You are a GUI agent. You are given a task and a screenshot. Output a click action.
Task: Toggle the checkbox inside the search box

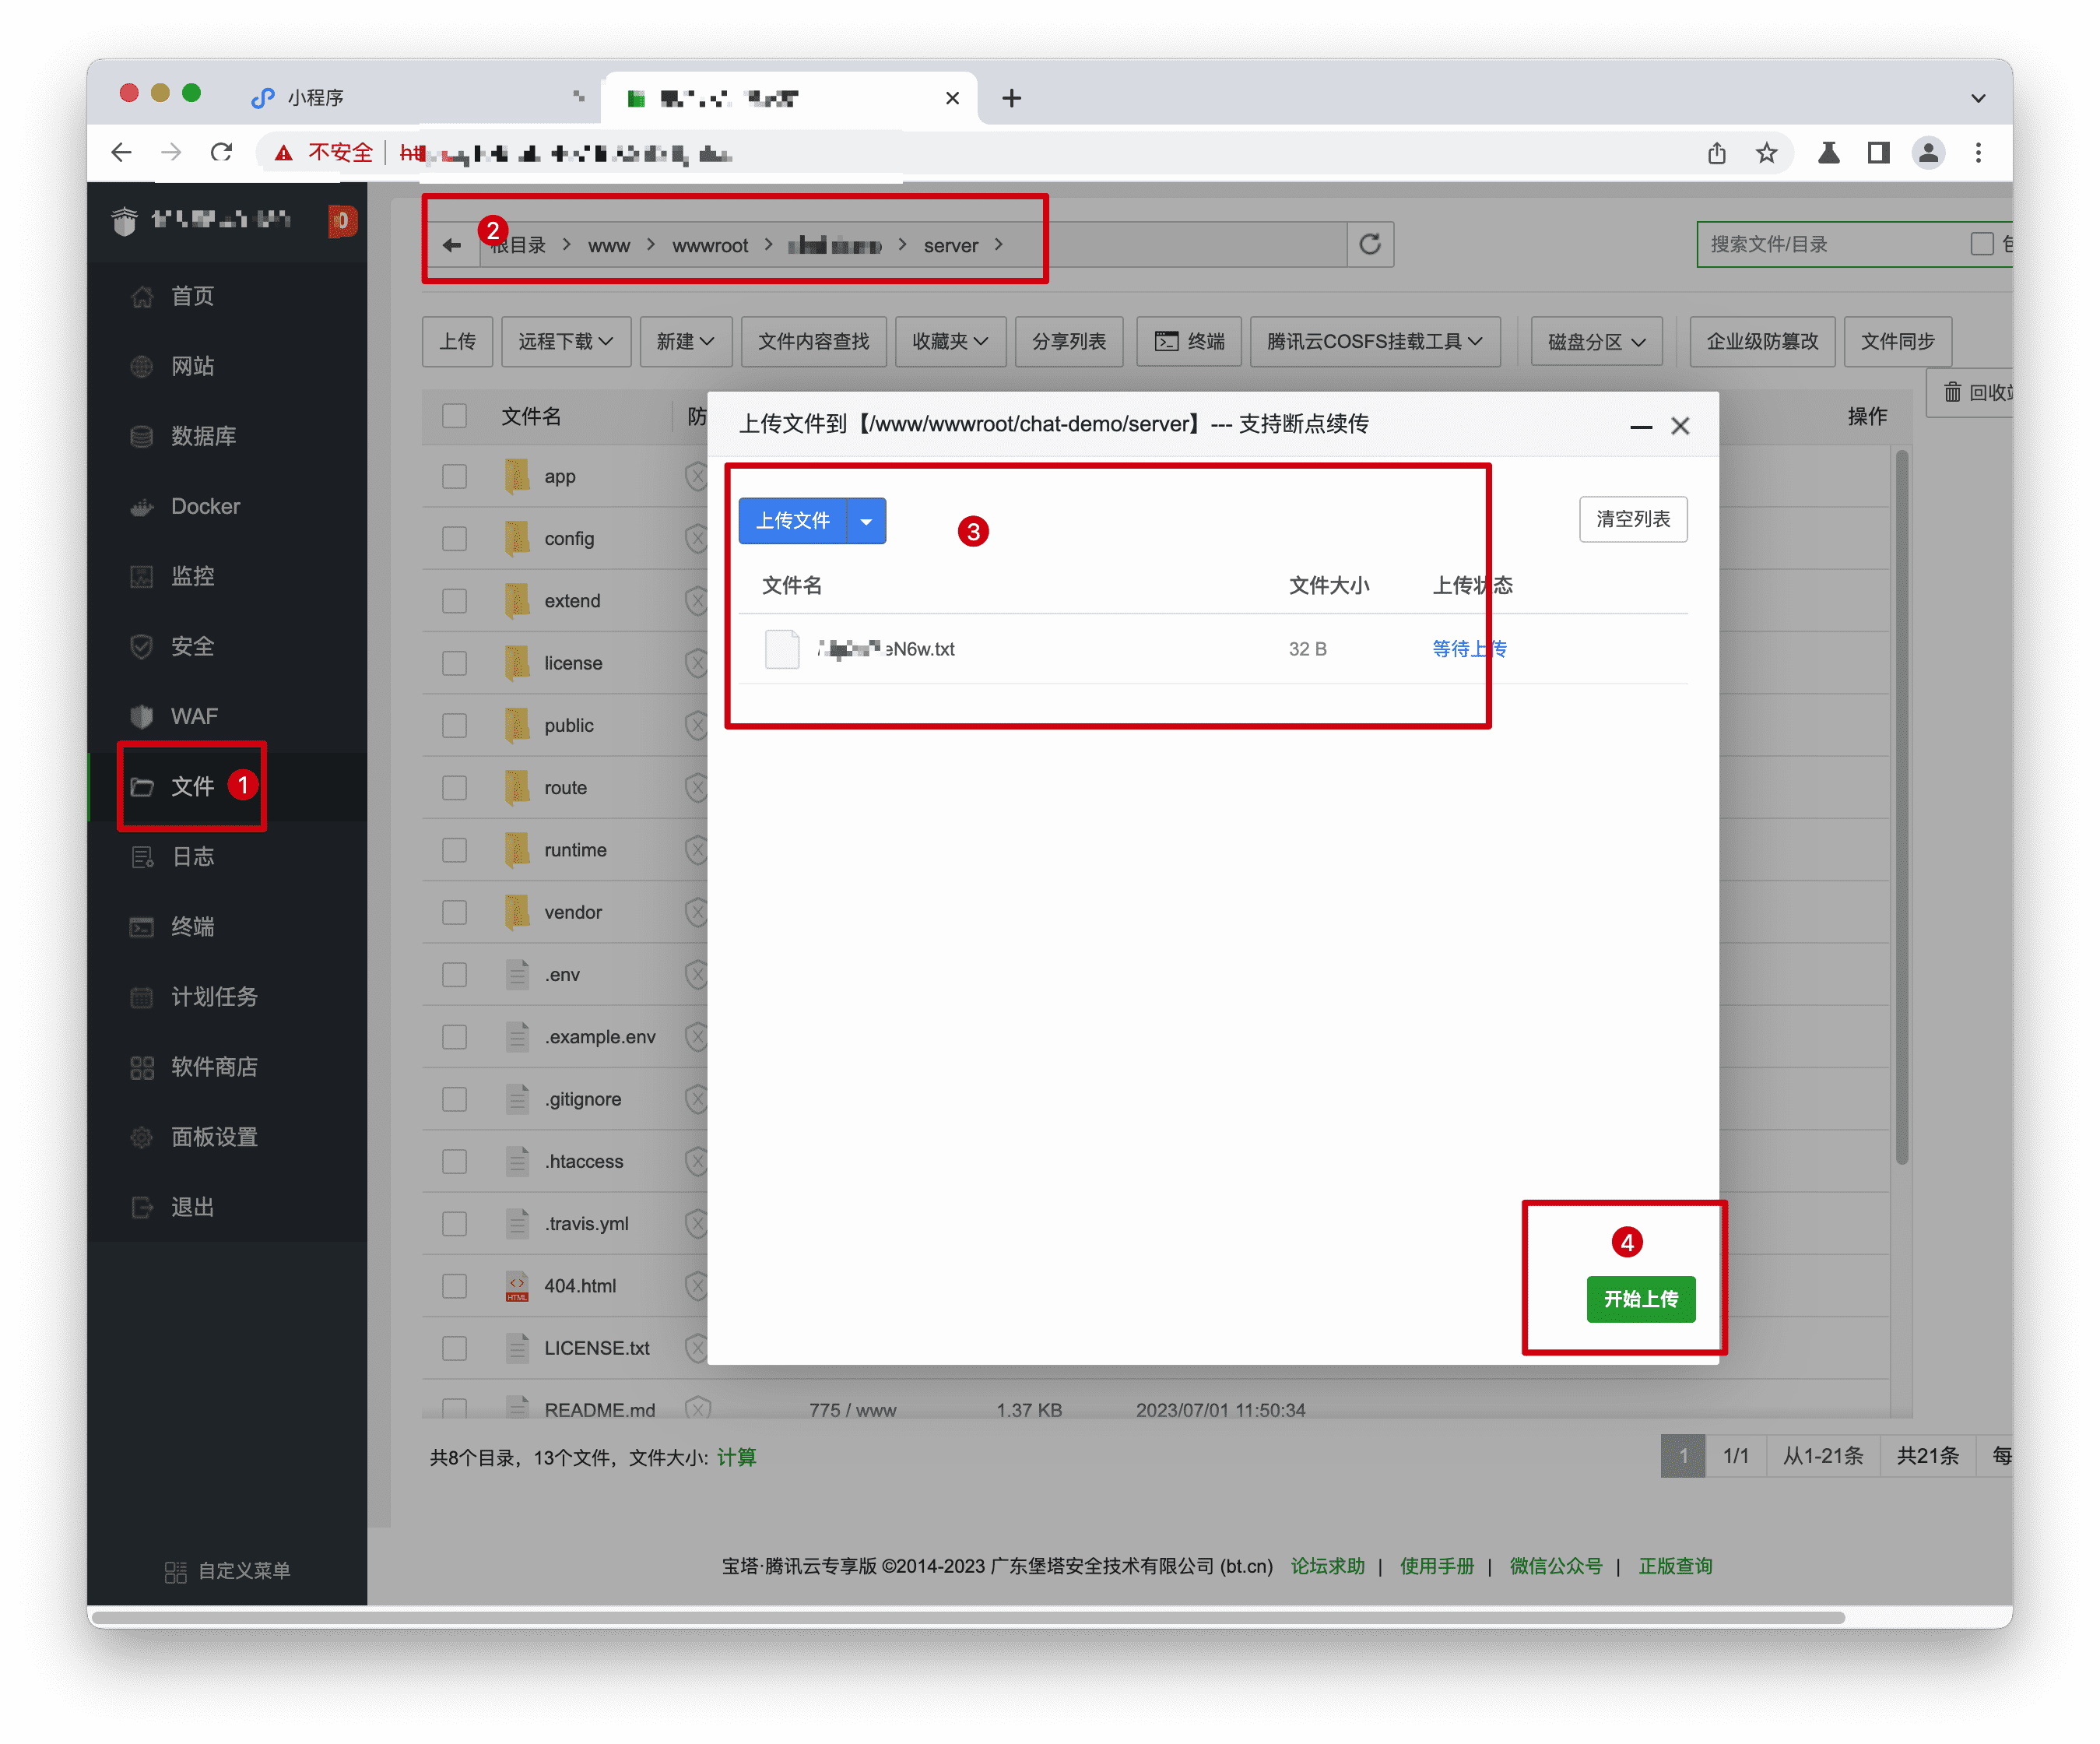pyautogui.click(x=1981, y=244)
